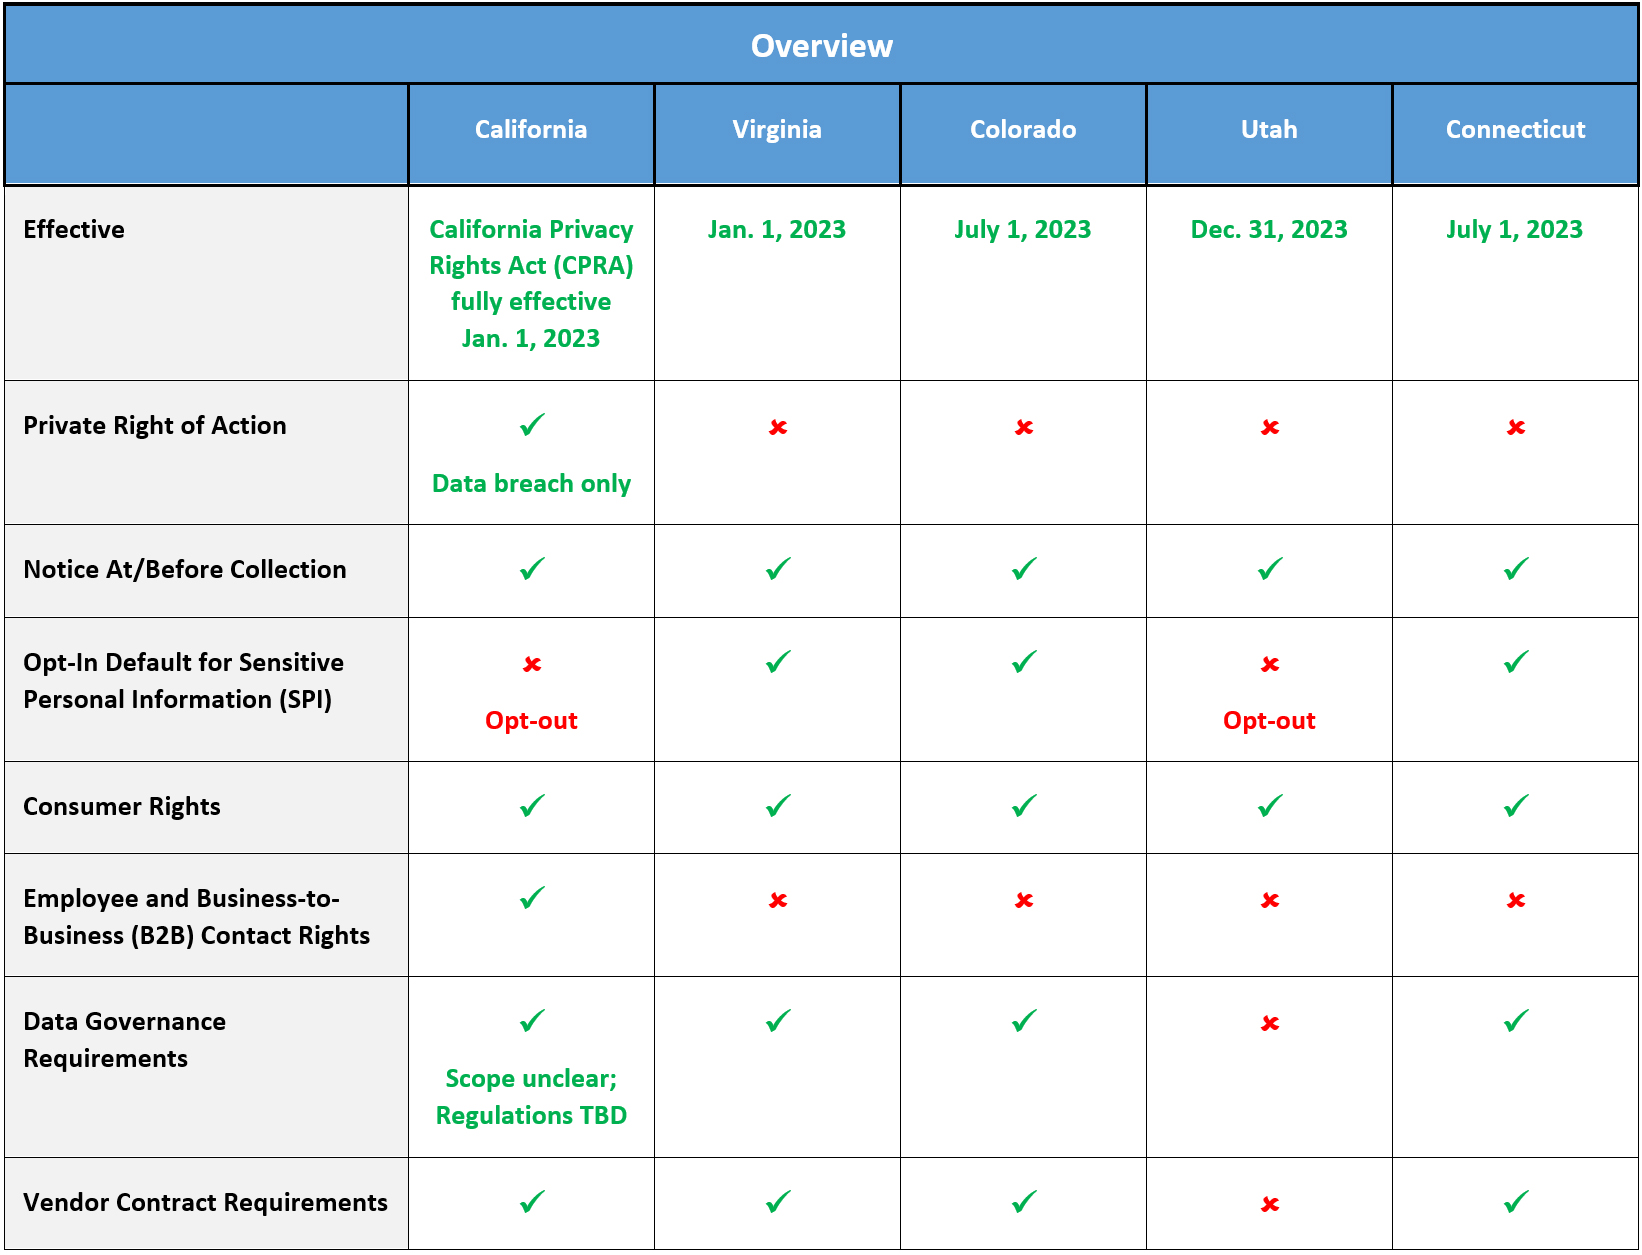Select the California column header
Viewport: 1642px width, 1255px height.
(531, 130)
